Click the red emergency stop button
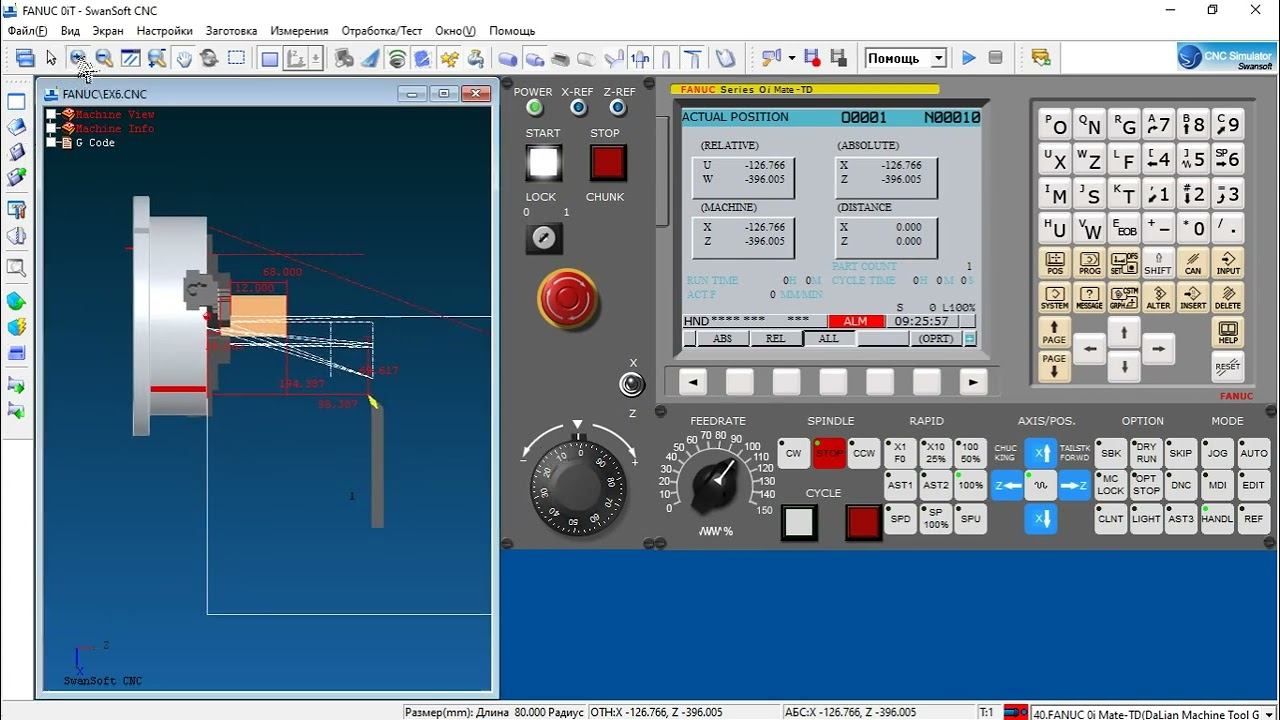This screenshot has height=720, width=1280. click(568, 298)
